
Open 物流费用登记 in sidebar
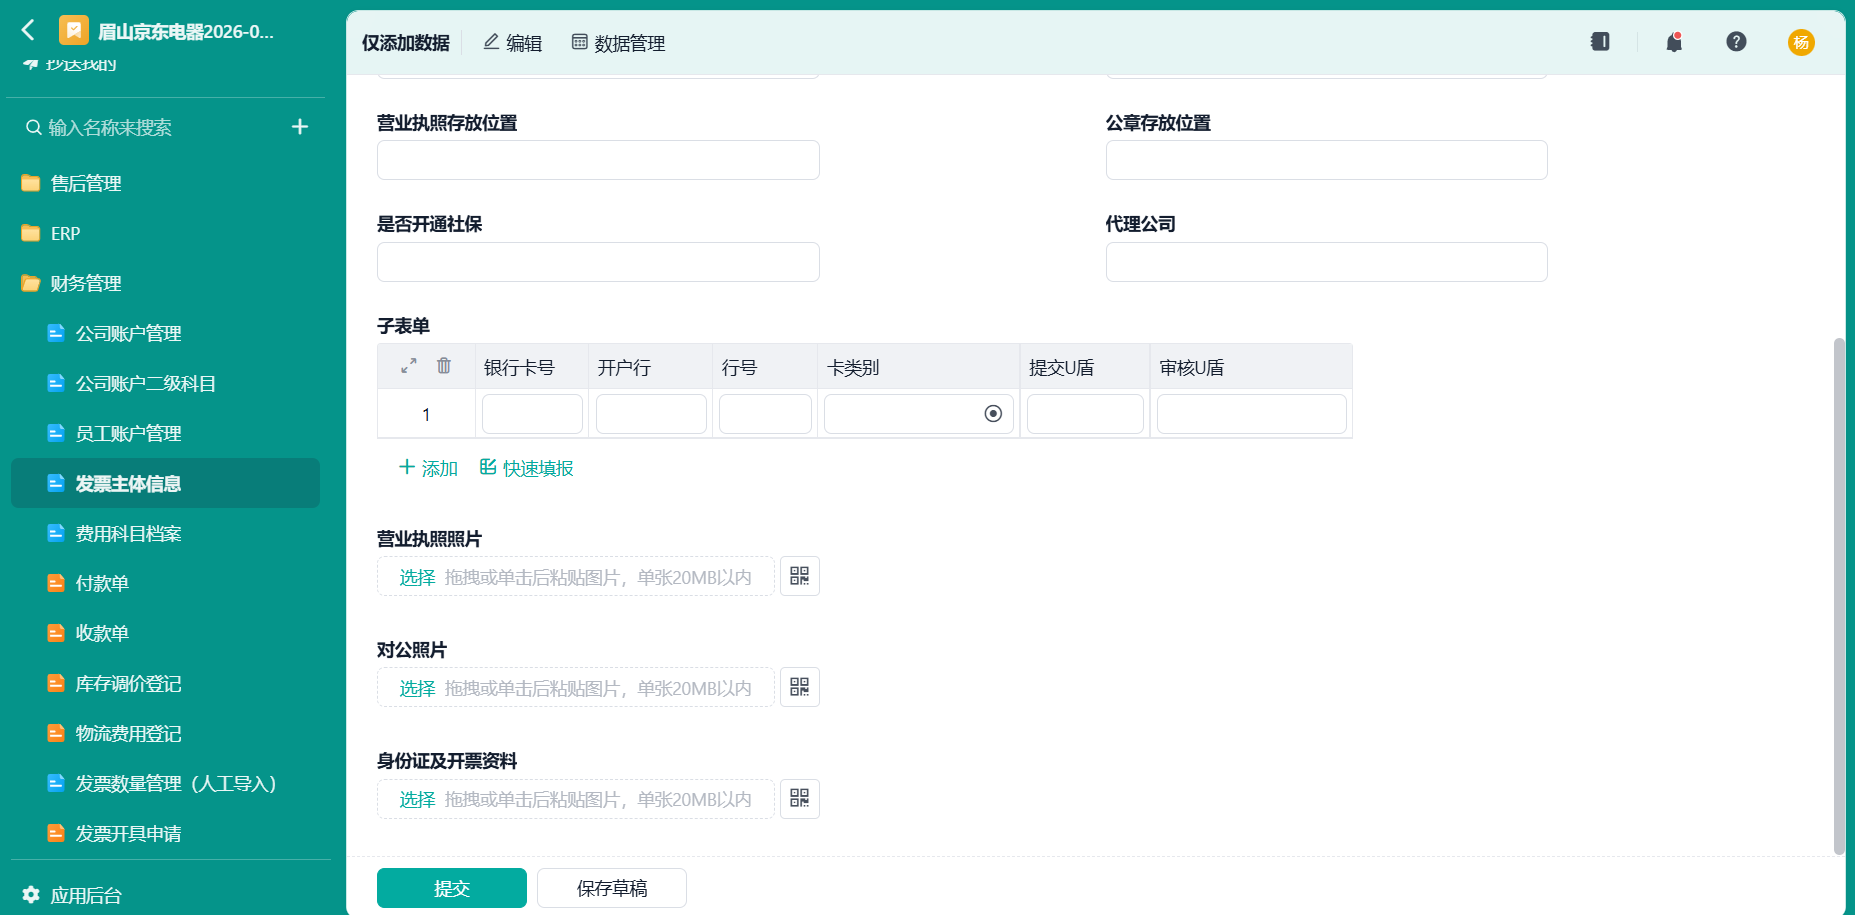[165, 733]
